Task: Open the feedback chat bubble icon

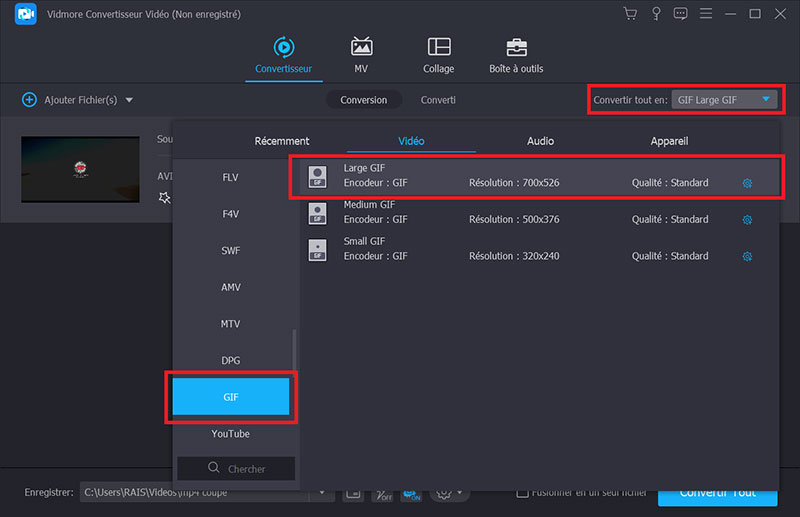Action: [680, 14]
